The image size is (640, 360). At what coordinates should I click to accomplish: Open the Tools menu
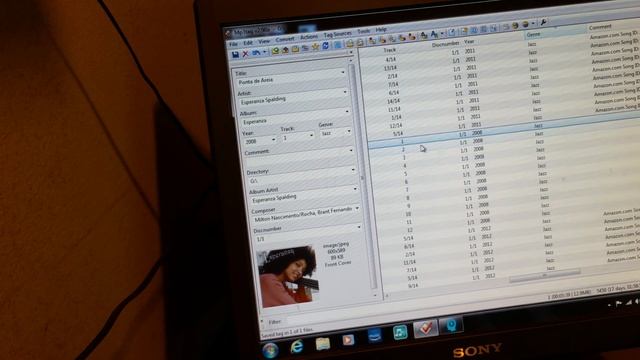[363, 31]
